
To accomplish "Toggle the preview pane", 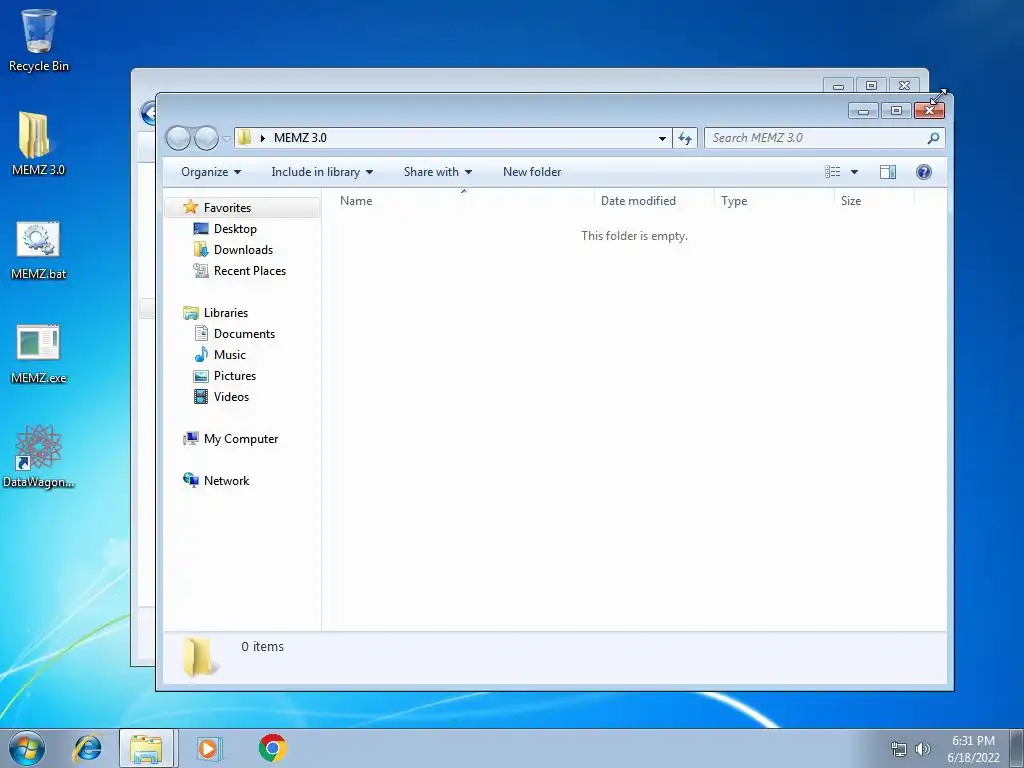I will (x=888, y=172).
